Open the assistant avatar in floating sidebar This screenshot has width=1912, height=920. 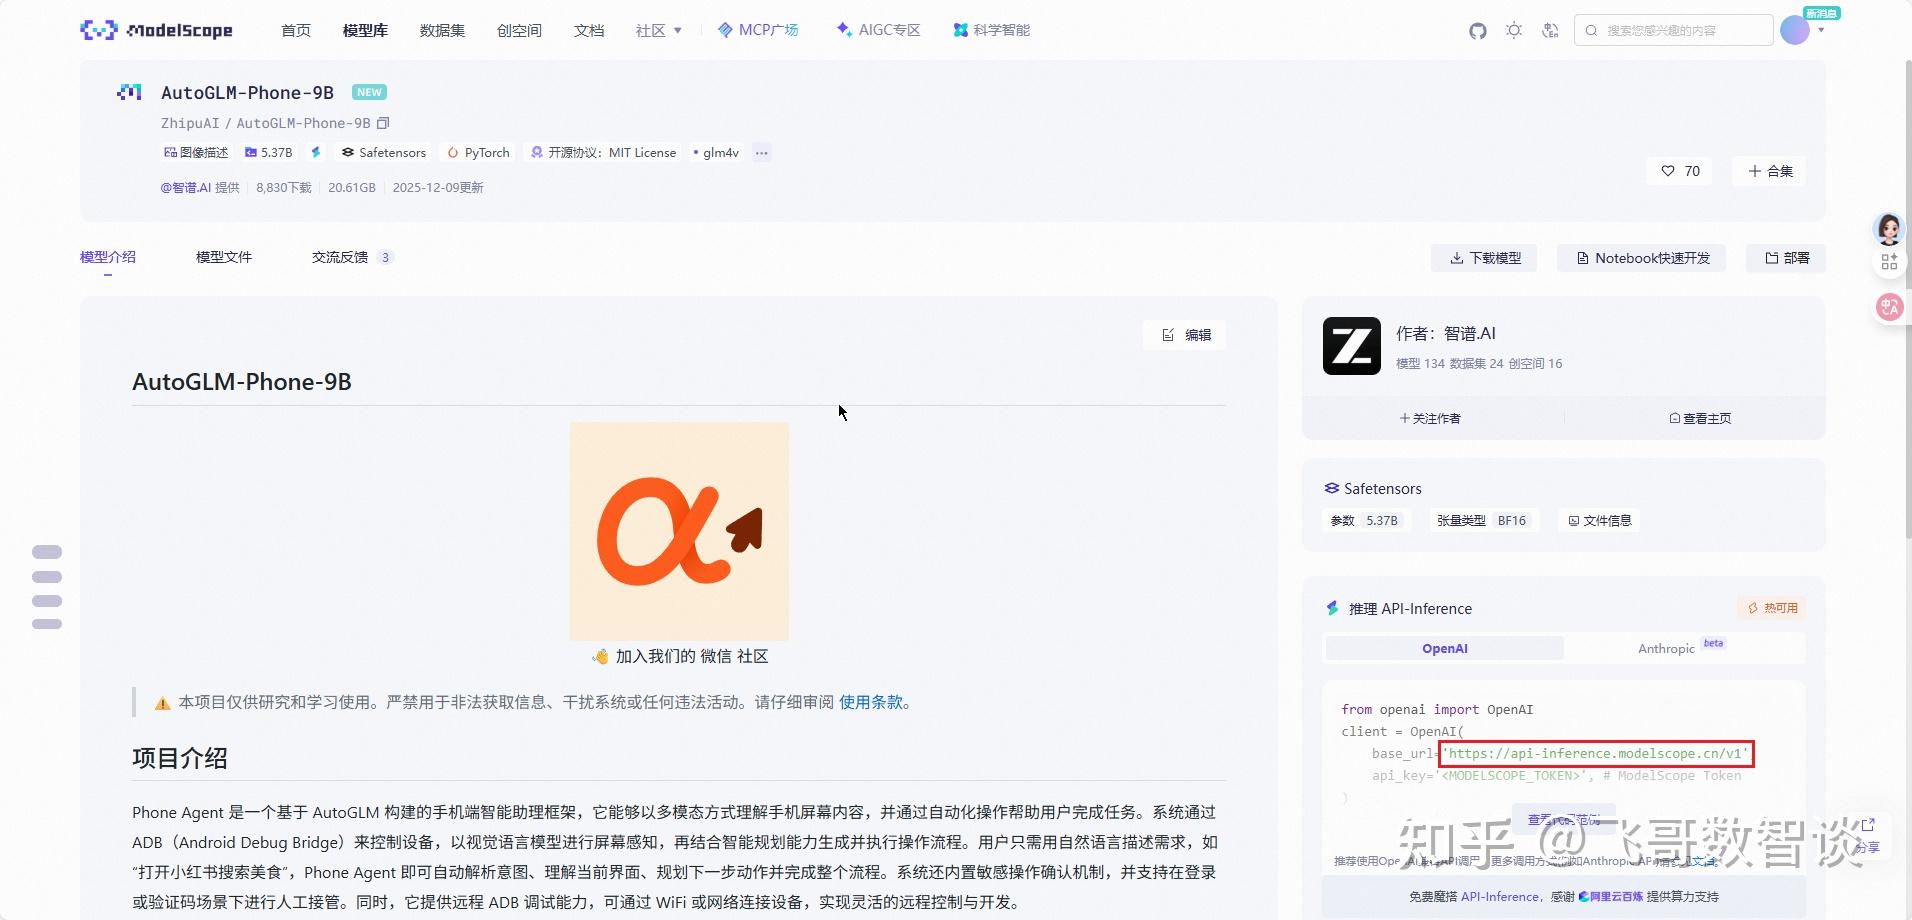pos(1888,230)
